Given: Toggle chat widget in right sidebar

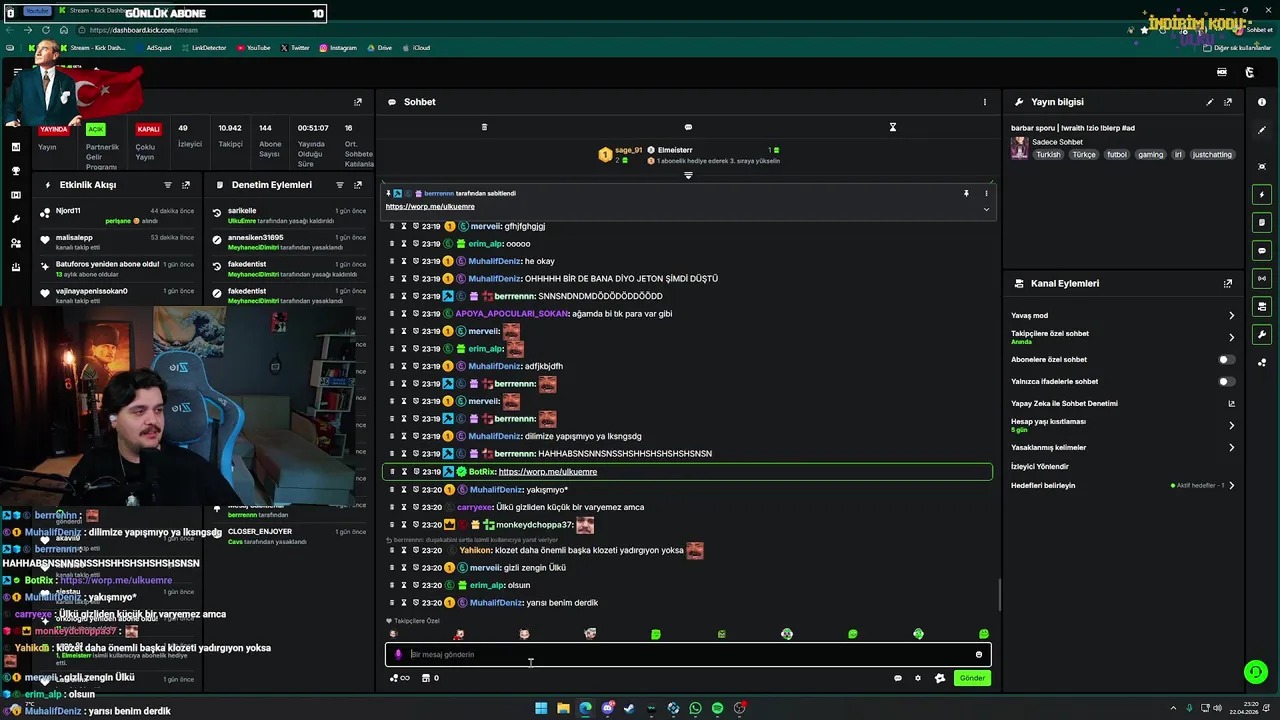Looking at the screenshot, I should (x=1262, y=250).
